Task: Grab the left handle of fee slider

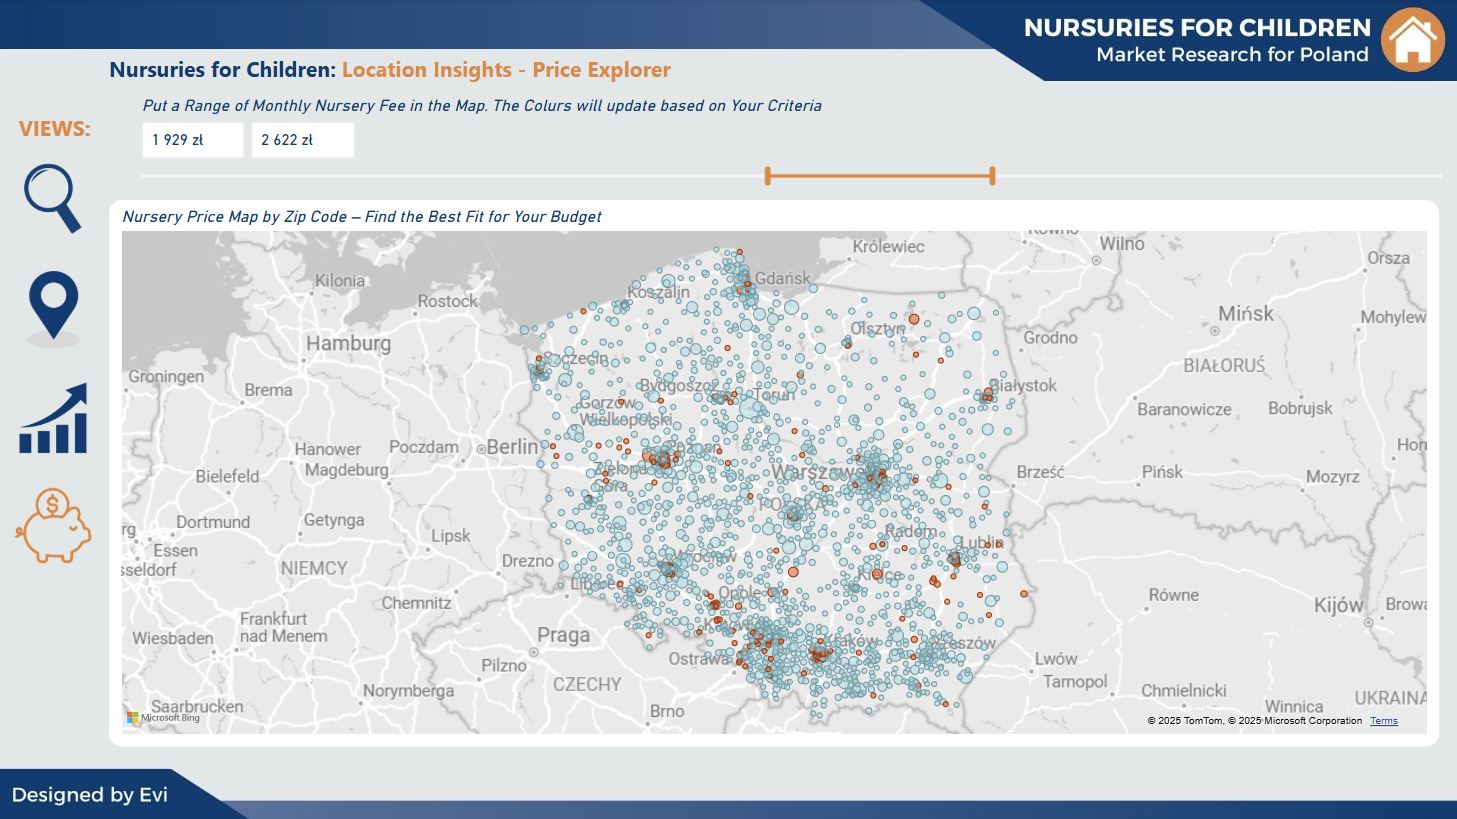Action: point(767,176)
